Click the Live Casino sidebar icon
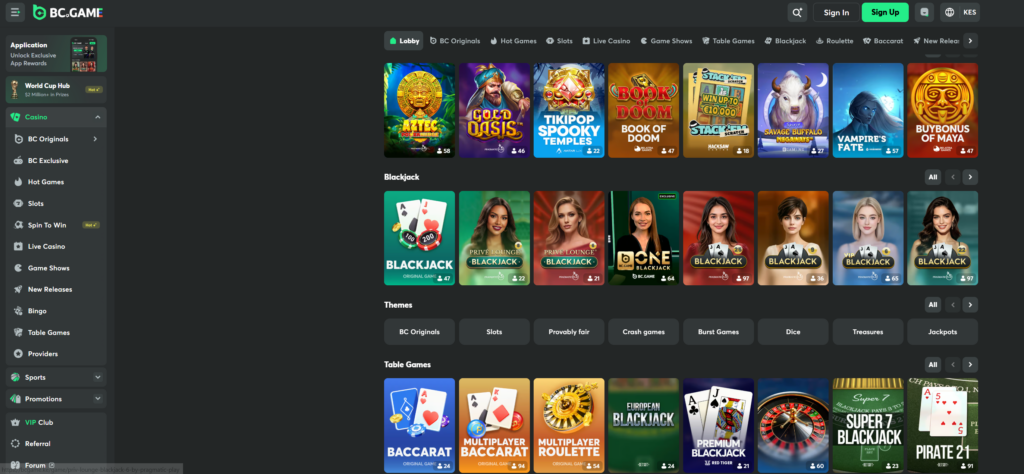The width and height of the screenshot is (1024, 474). [18, 247]
